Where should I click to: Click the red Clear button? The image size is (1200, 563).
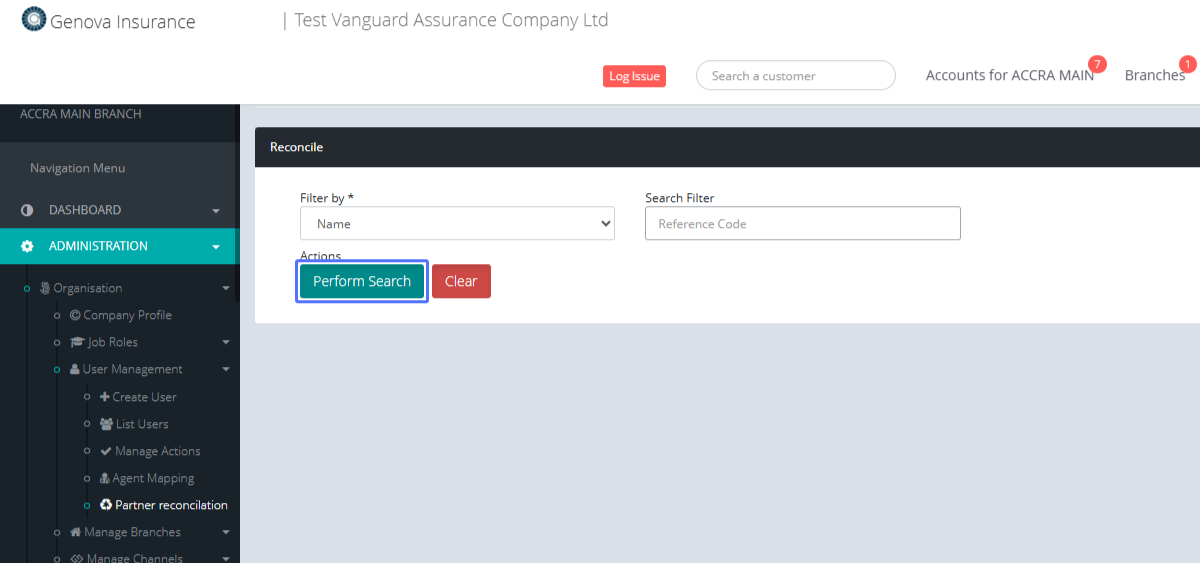click(461, 281)
